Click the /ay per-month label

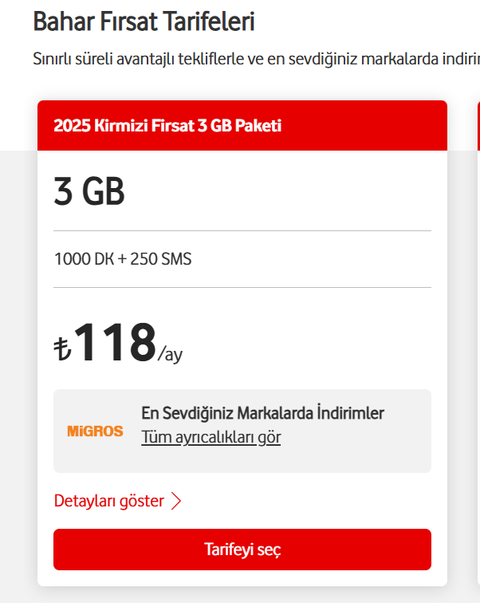170,354
